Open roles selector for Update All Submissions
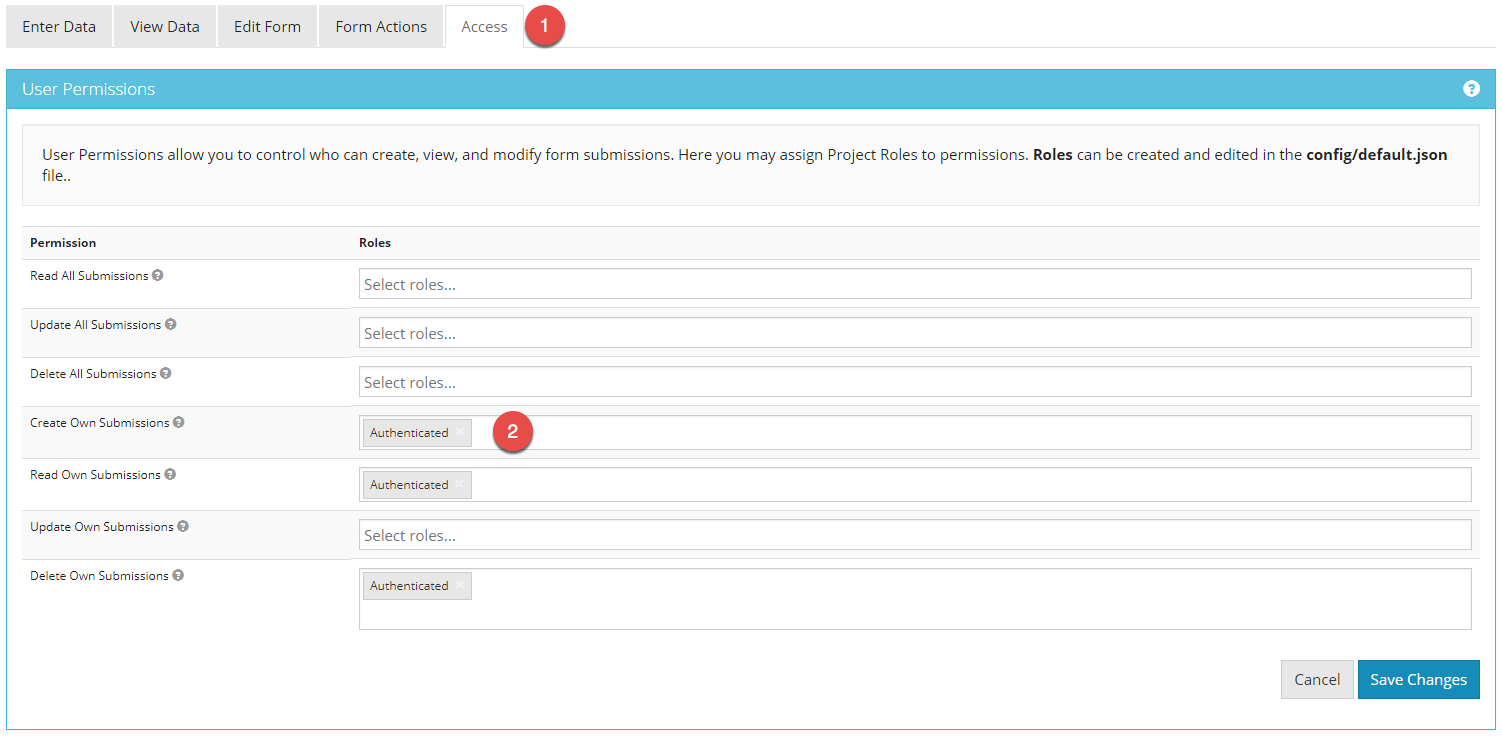 (x=914, y=333)
